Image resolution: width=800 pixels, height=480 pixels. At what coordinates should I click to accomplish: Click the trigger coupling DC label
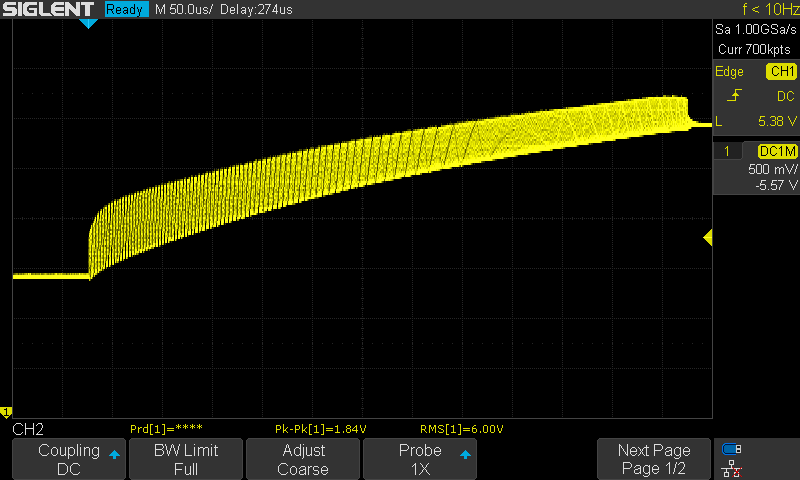tap(786, 96)
